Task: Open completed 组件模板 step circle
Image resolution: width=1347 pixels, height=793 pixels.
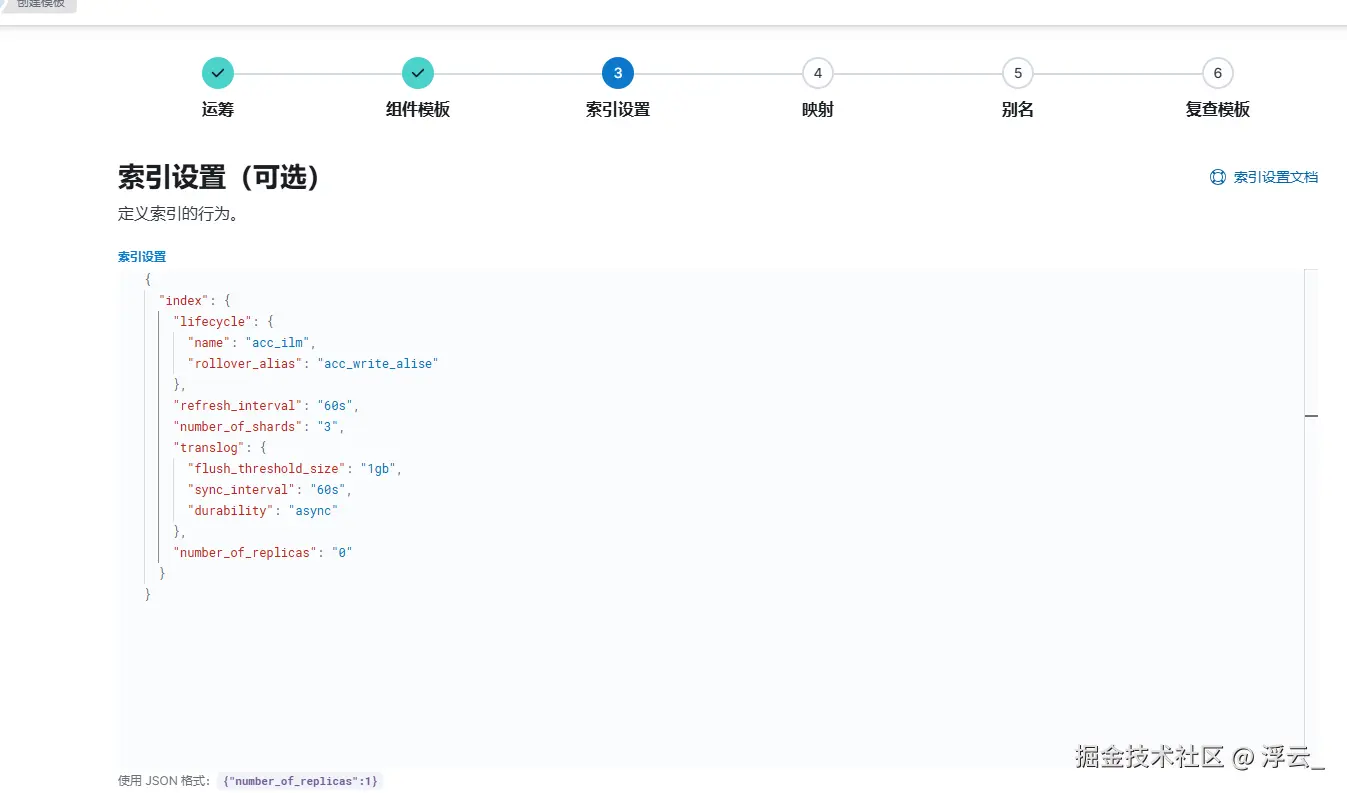Action: point(418,73)
